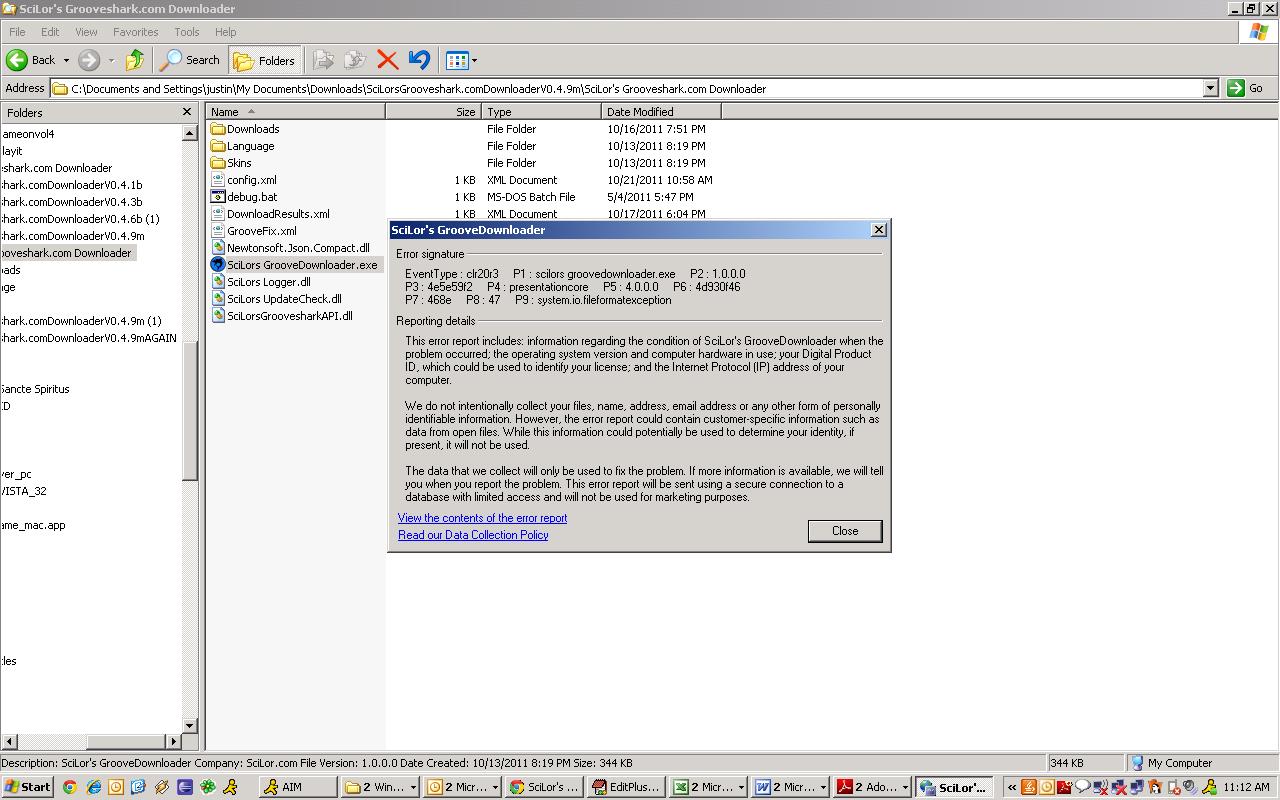Screen dimensions: 1280x800
Task: Click the EditPlus taskbar button
Action: pos(627,787)
